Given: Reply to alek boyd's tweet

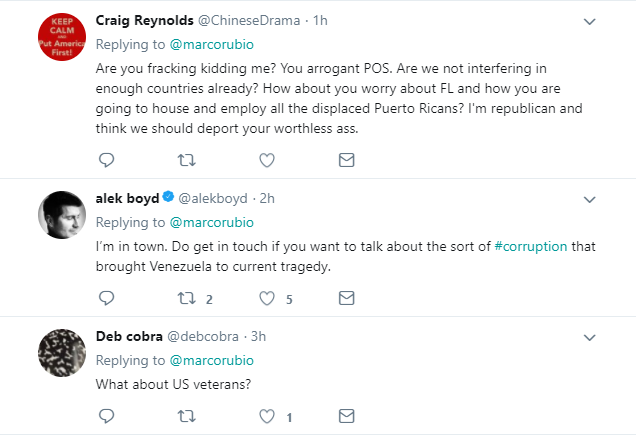Looking at the screenshot, I should pos(107,298).
